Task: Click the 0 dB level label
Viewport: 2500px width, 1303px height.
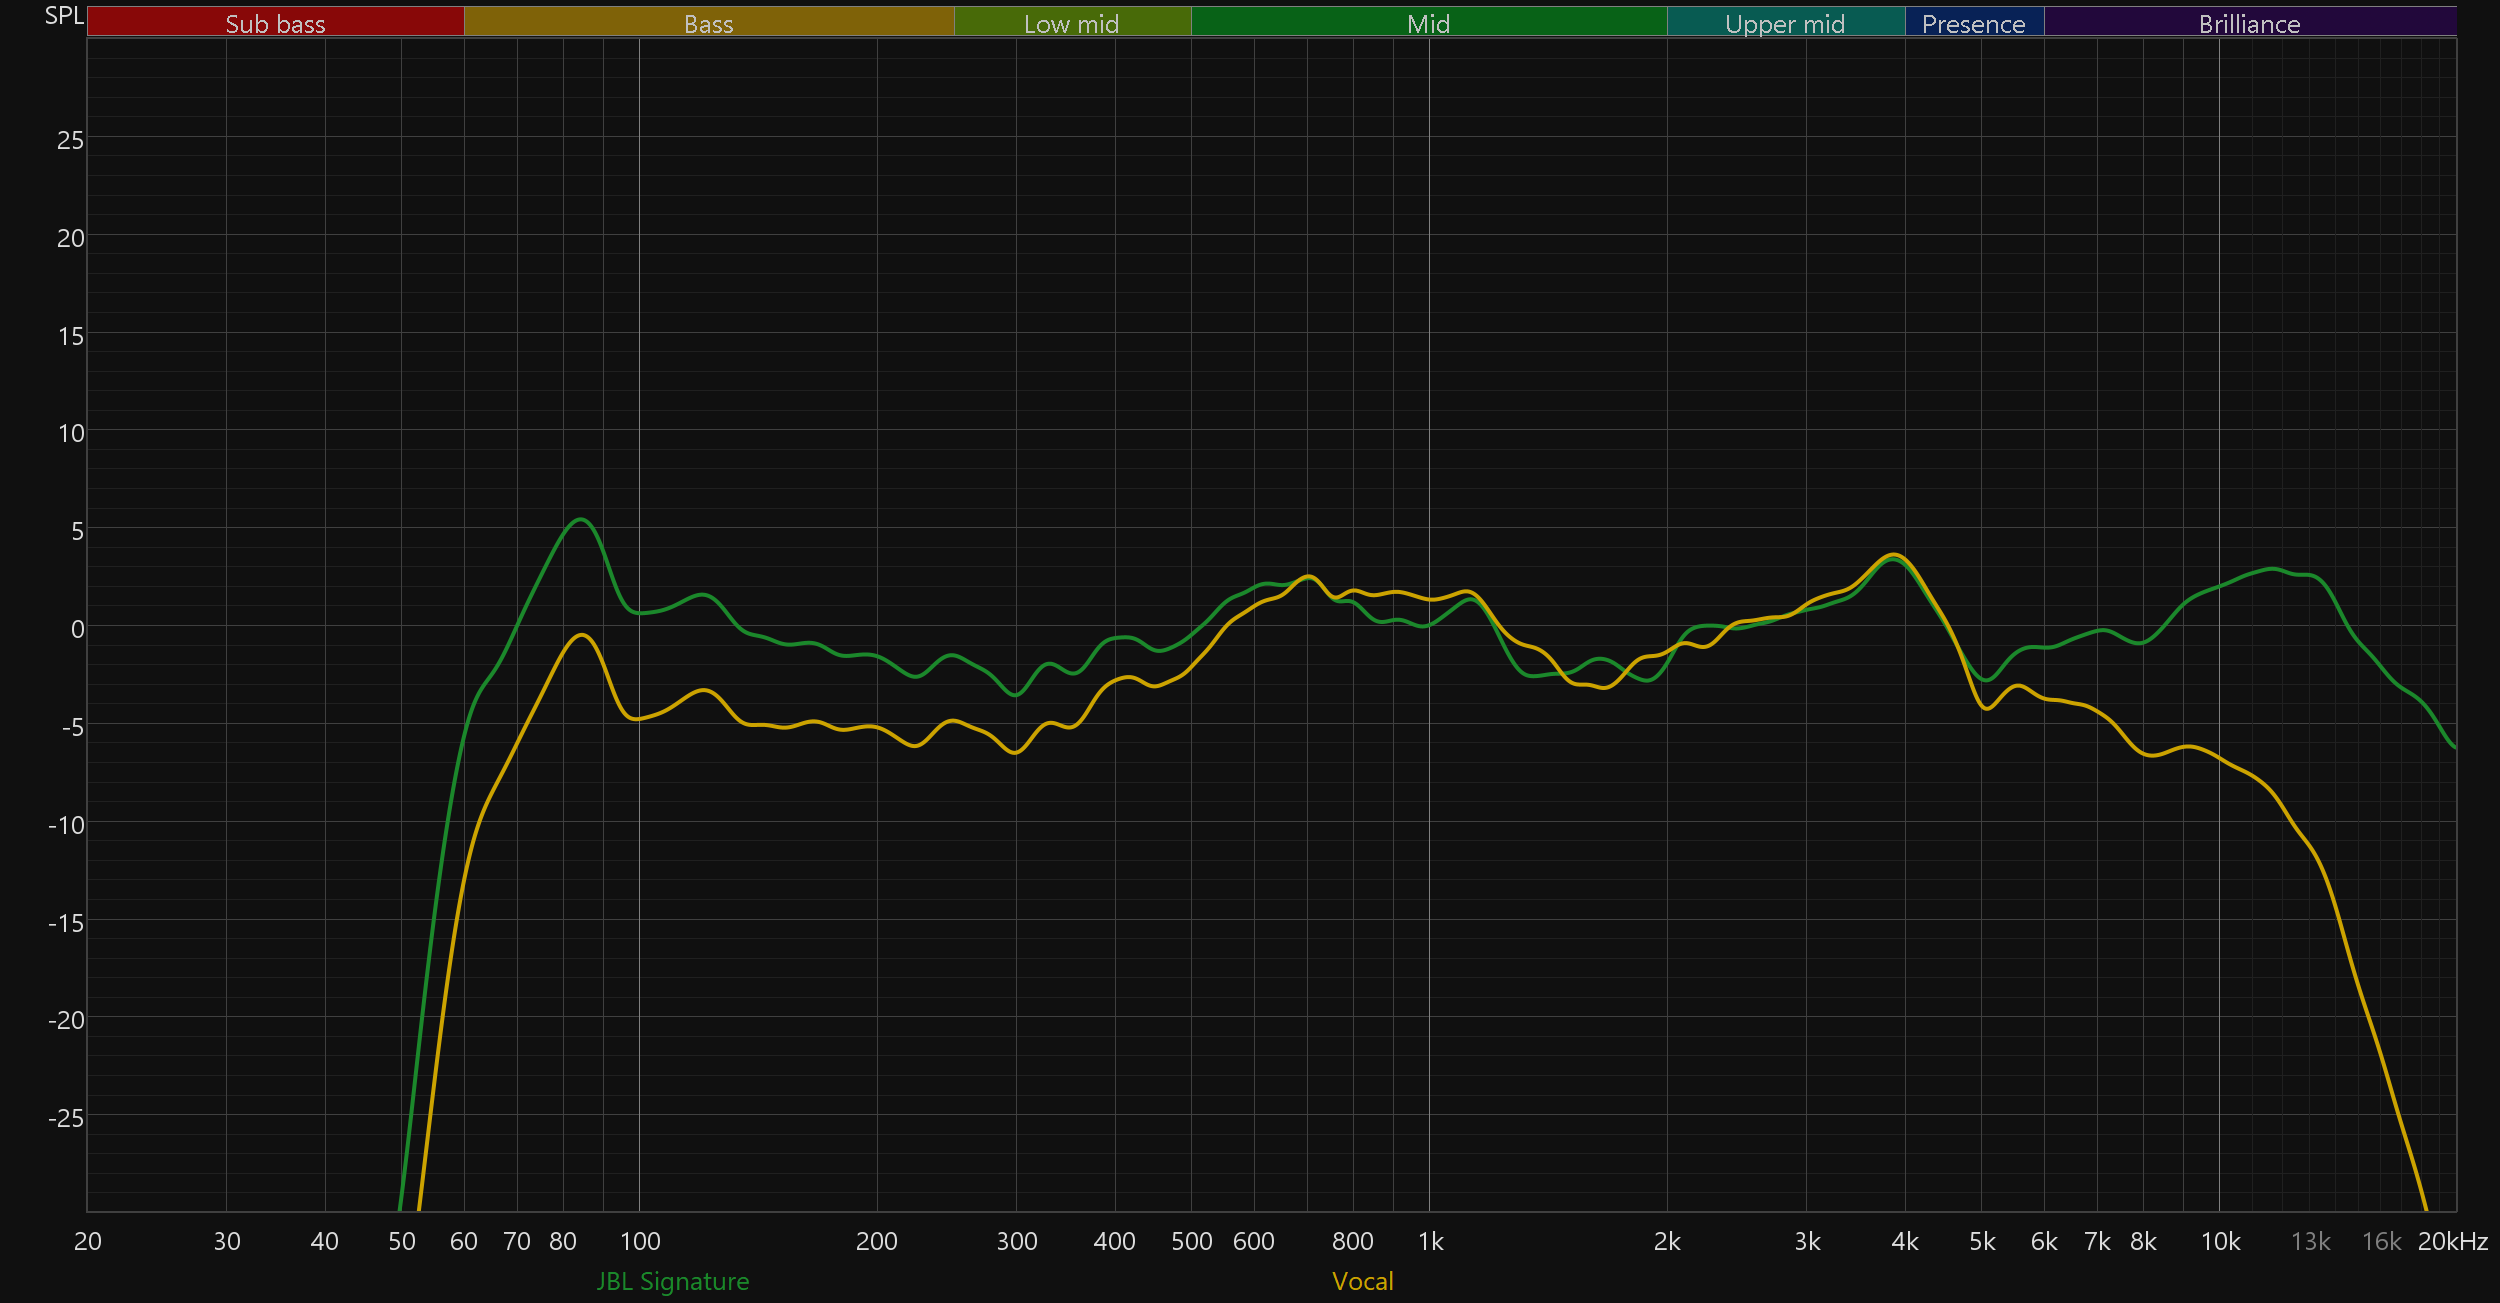Action: point(77,629)
